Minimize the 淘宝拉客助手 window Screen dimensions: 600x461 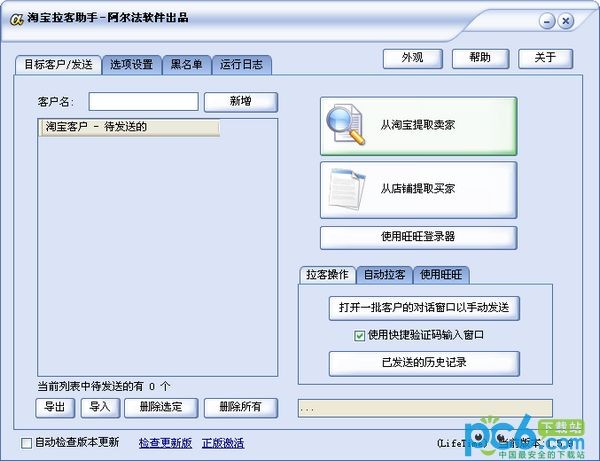547,21
